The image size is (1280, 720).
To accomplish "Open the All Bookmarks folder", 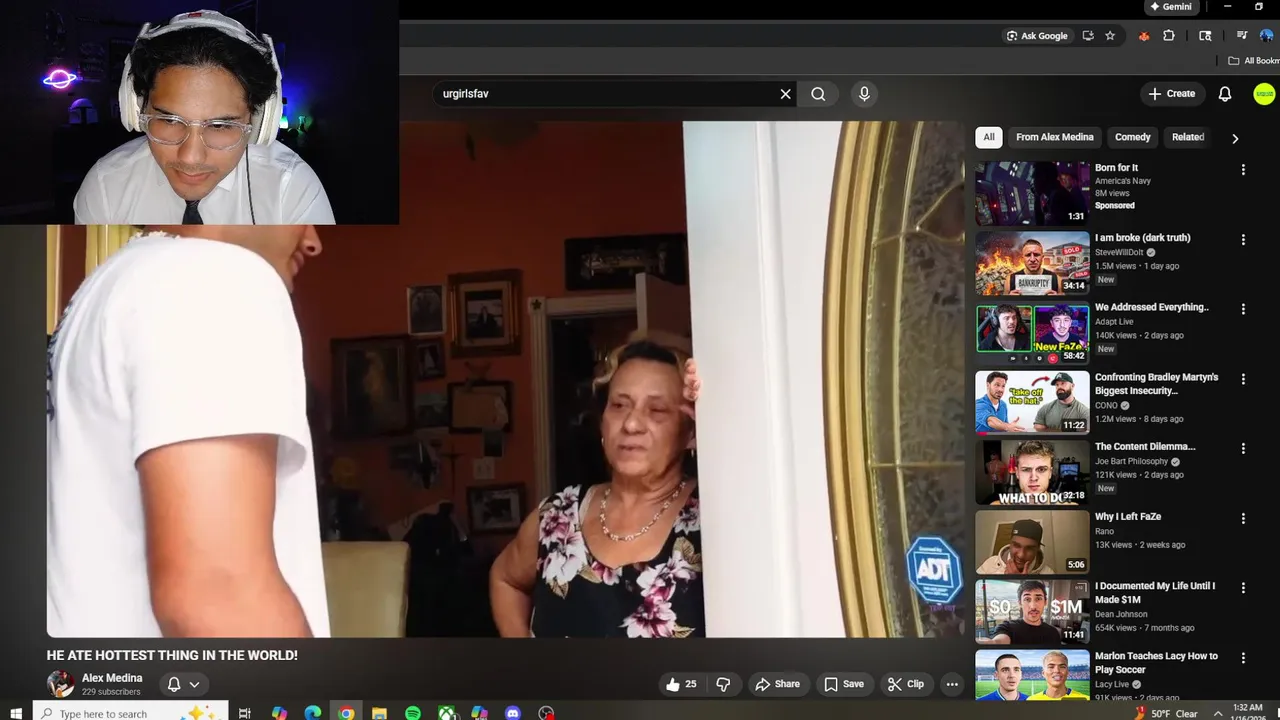I will tap(1254, 61).
